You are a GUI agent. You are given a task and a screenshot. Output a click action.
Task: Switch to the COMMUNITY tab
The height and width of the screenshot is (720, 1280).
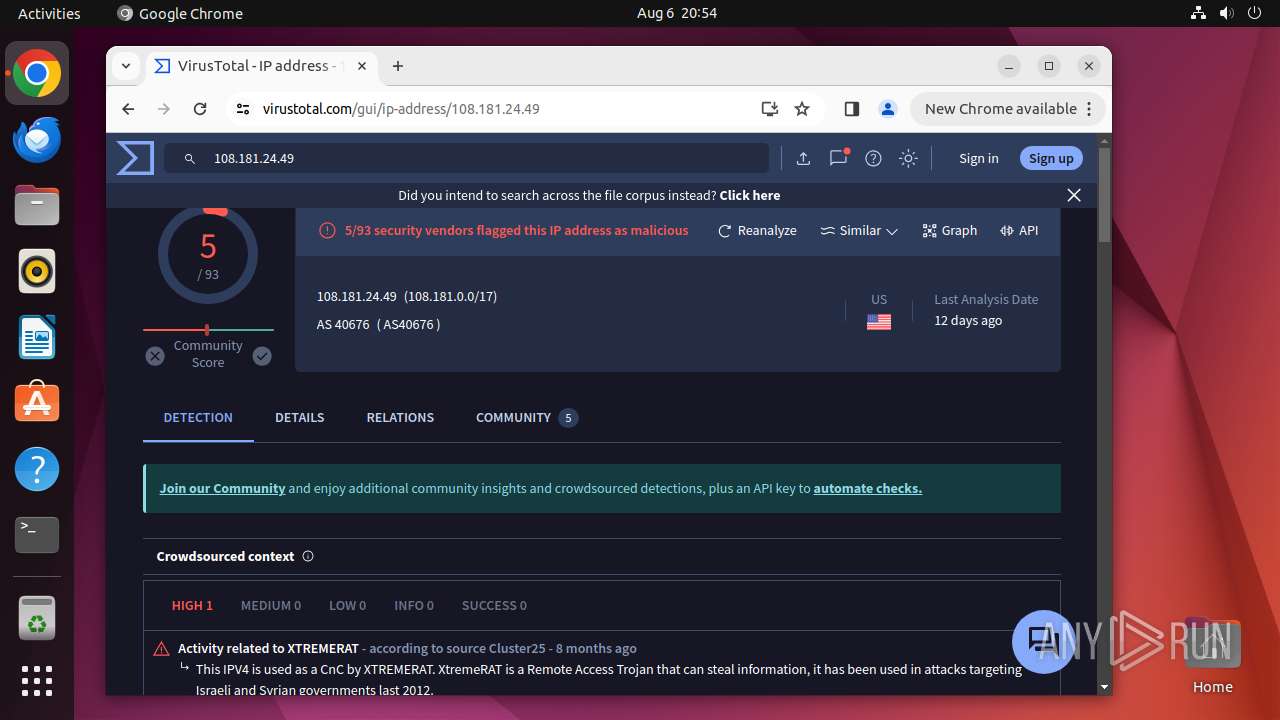pyautogui.click(x=527, y=417)
